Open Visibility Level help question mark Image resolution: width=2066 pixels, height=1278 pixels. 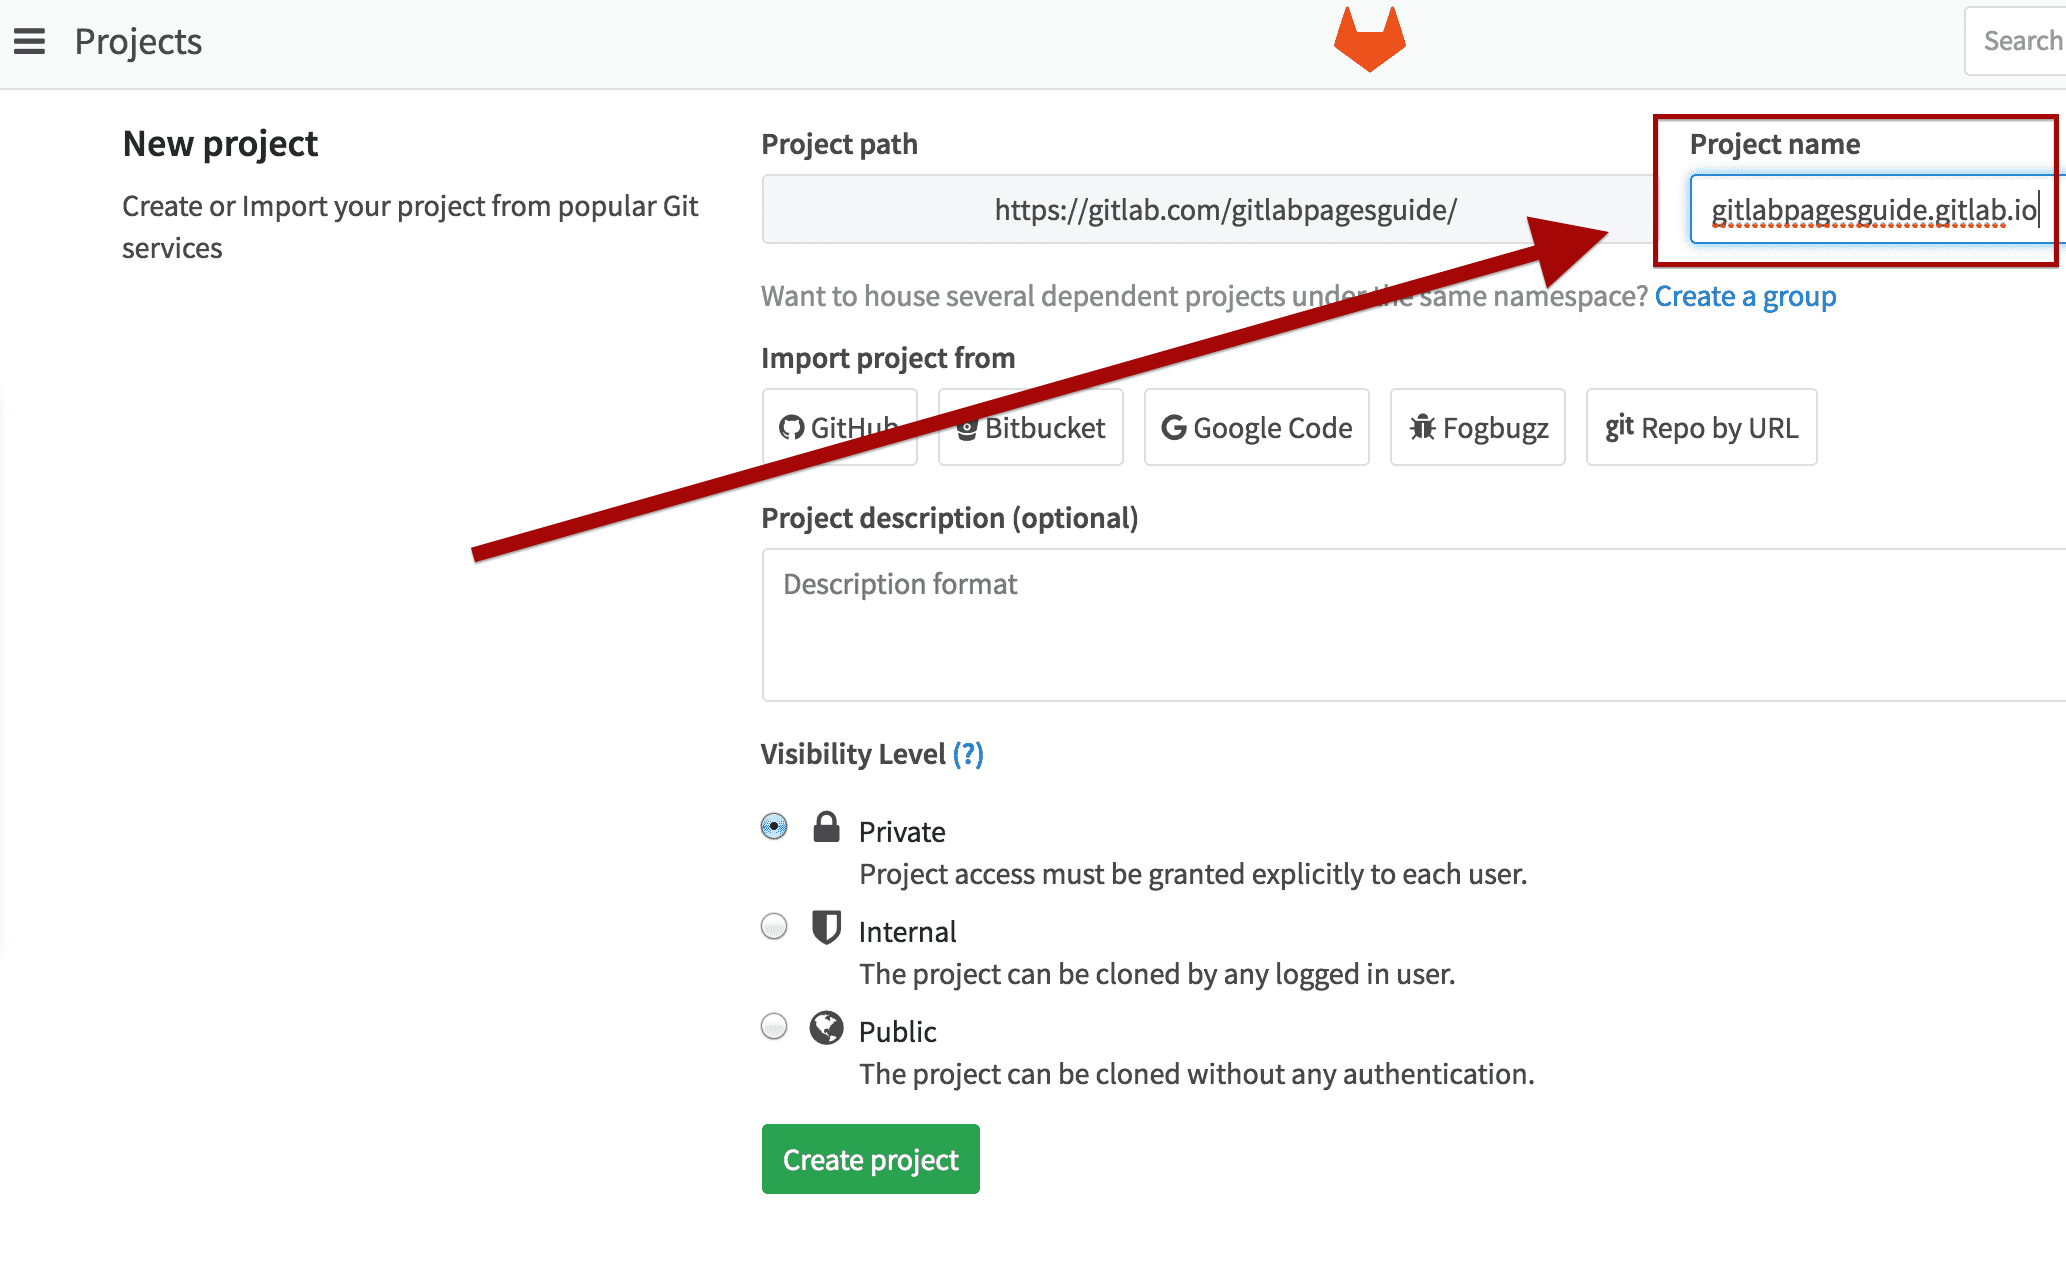click(x=968, y=754)
